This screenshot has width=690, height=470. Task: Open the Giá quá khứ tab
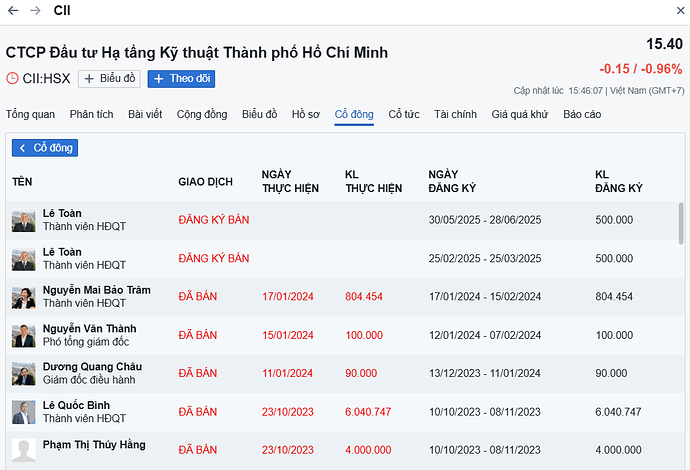pyautogui.click(x=520, y=114)
